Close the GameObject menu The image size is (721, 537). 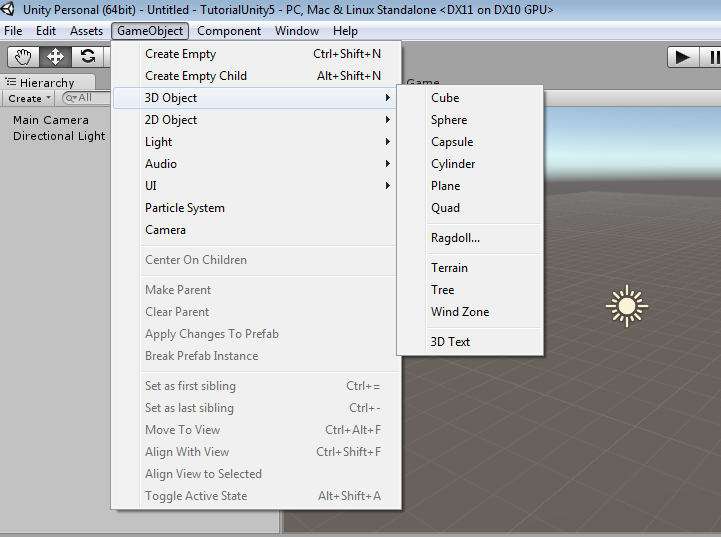(150, 31)
